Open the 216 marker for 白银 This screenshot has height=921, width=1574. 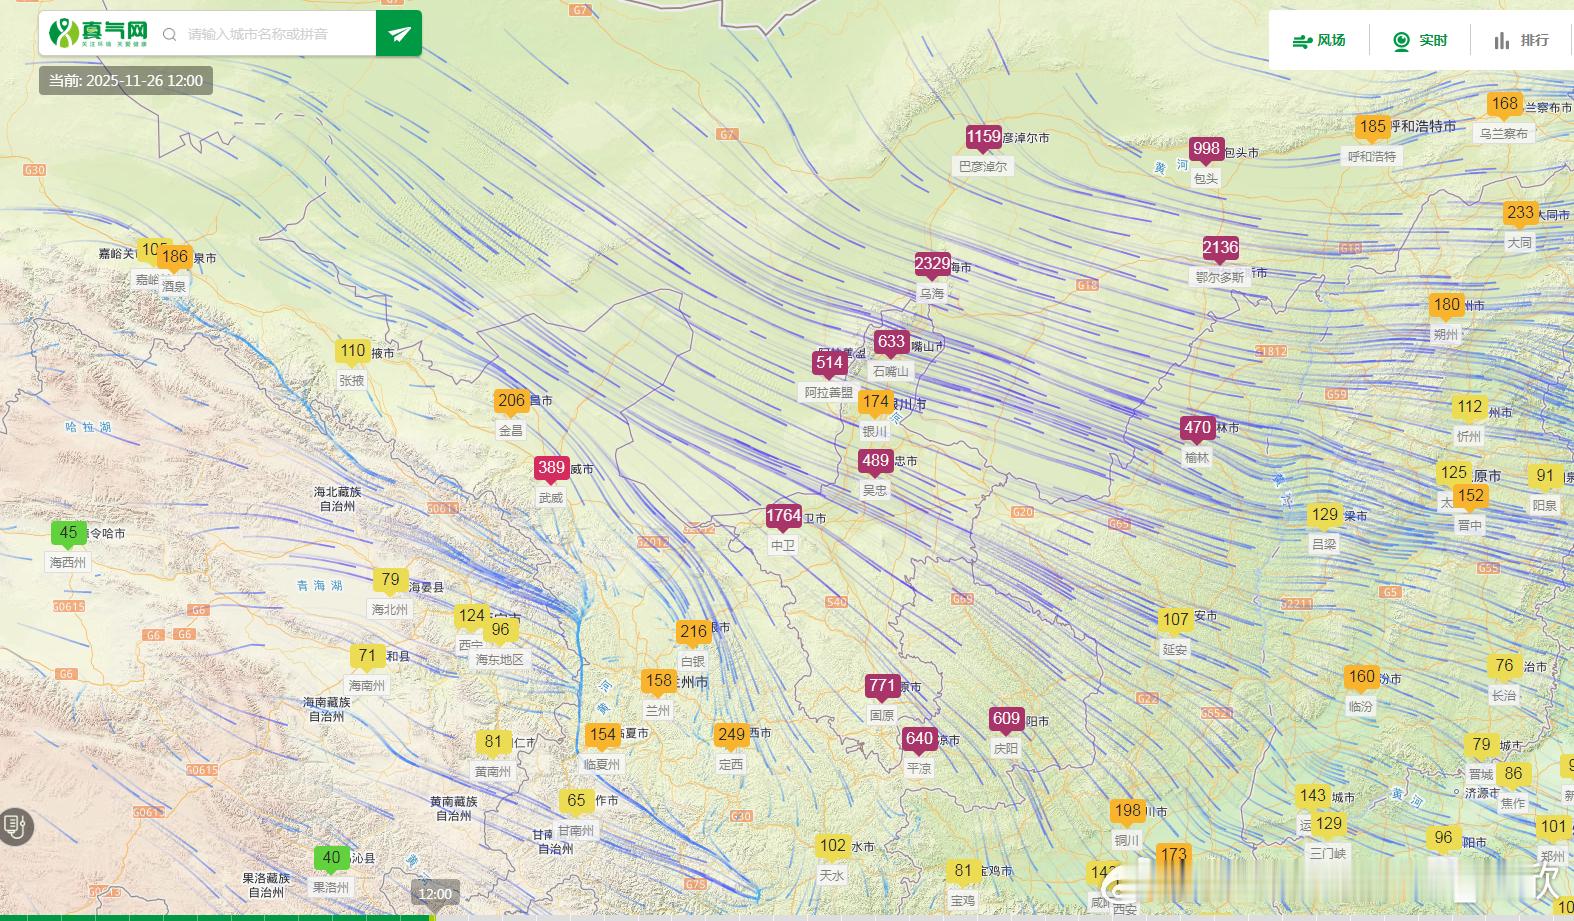[694, 632]
